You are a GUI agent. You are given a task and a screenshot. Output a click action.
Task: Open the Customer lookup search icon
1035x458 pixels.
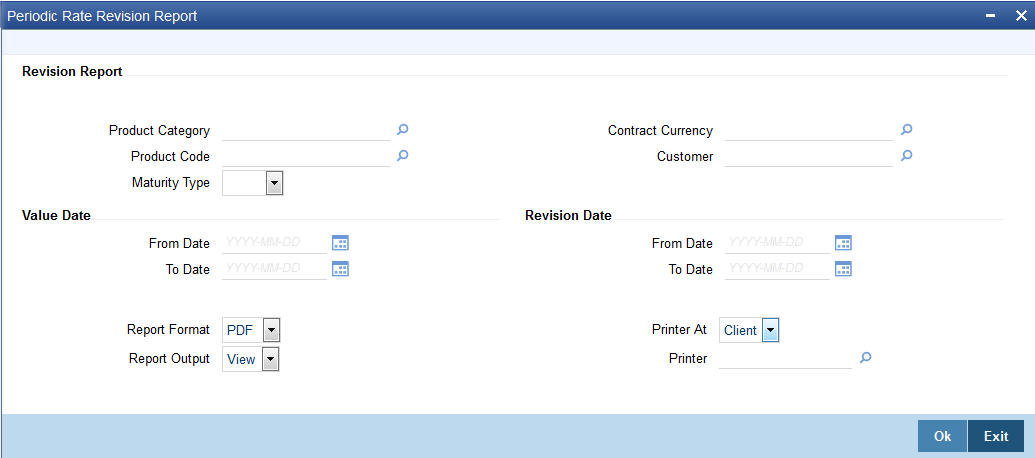coord(907,156)
